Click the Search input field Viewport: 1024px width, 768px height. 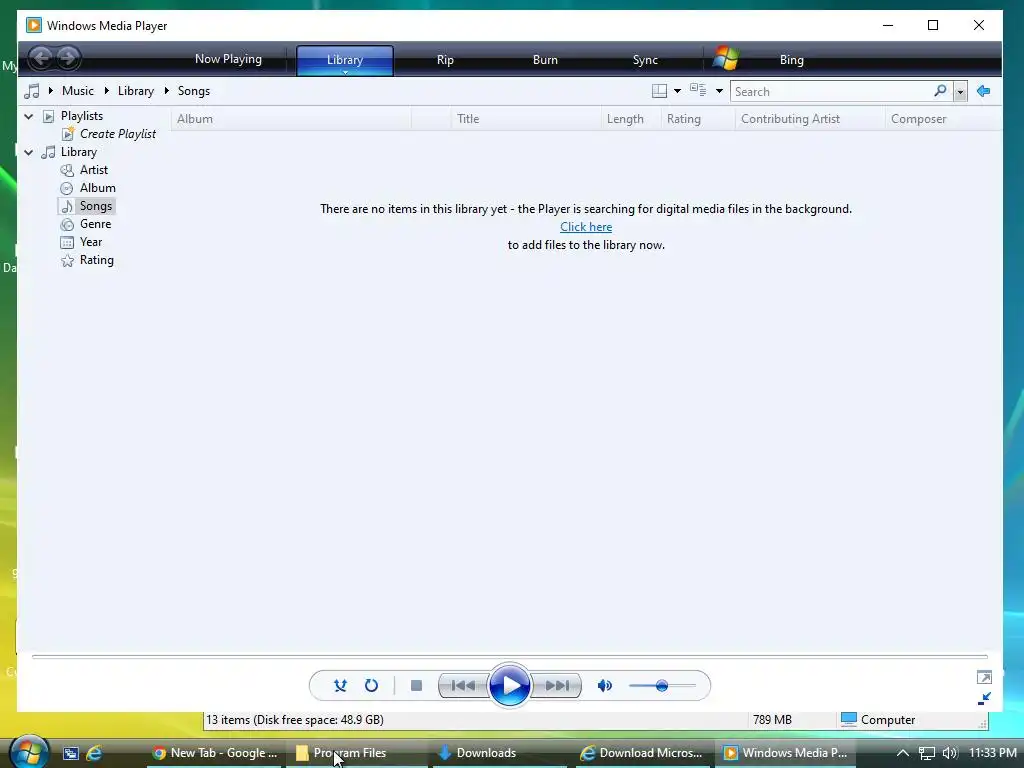point(831,91)
